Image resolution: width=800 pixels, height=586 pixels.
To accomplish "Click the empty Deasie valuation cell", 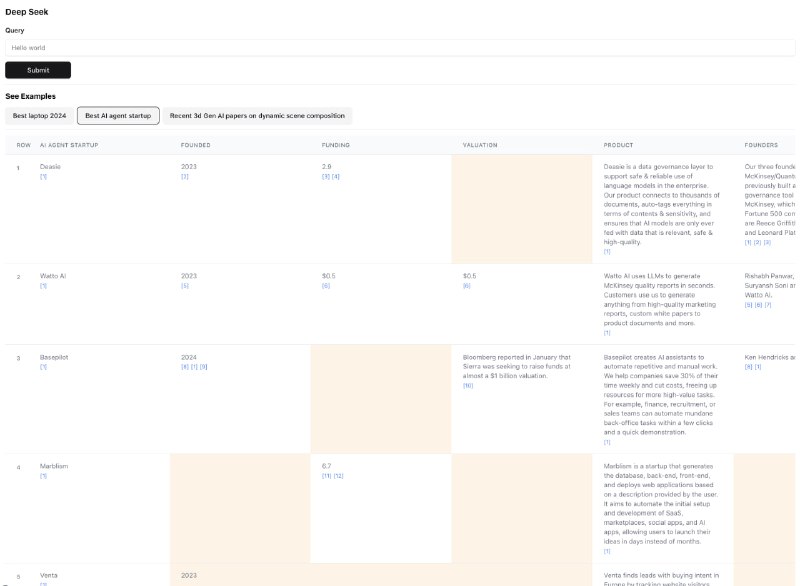I will 522,209.
